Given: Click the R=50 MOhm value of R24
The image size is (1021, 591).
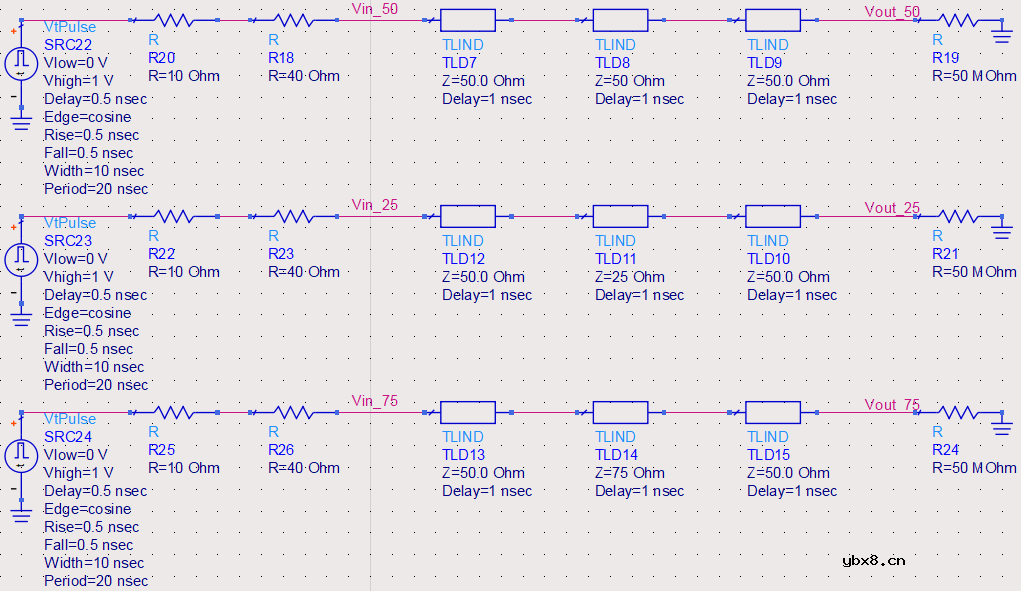Looking at the screenshot, I should click(973, 468).
